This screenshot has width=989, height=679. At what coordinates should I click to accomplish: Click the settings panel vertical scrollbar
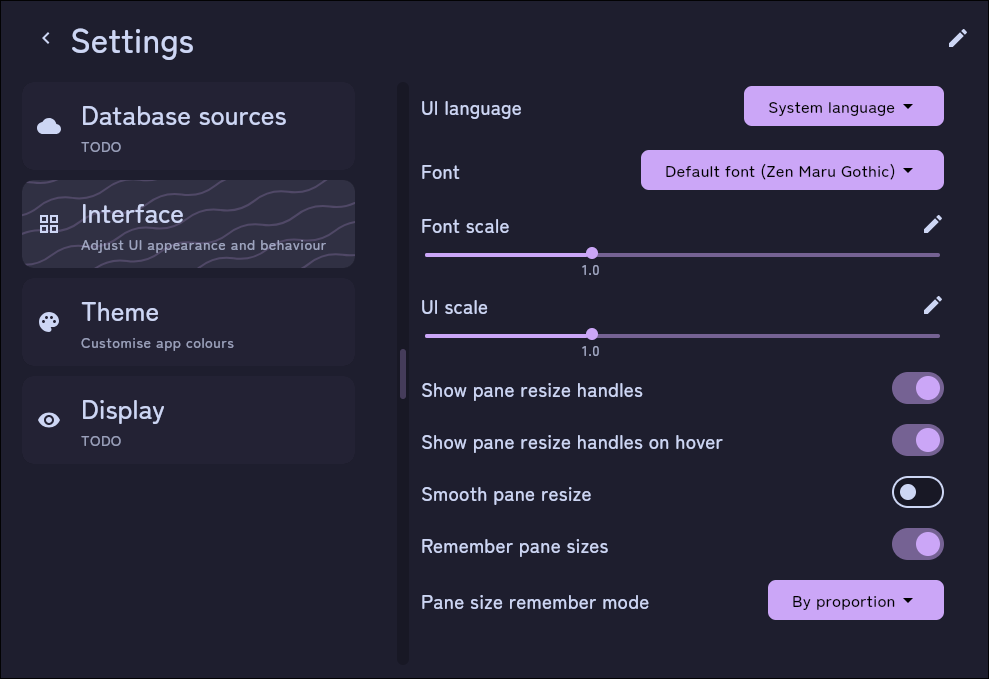click(403, 374)
